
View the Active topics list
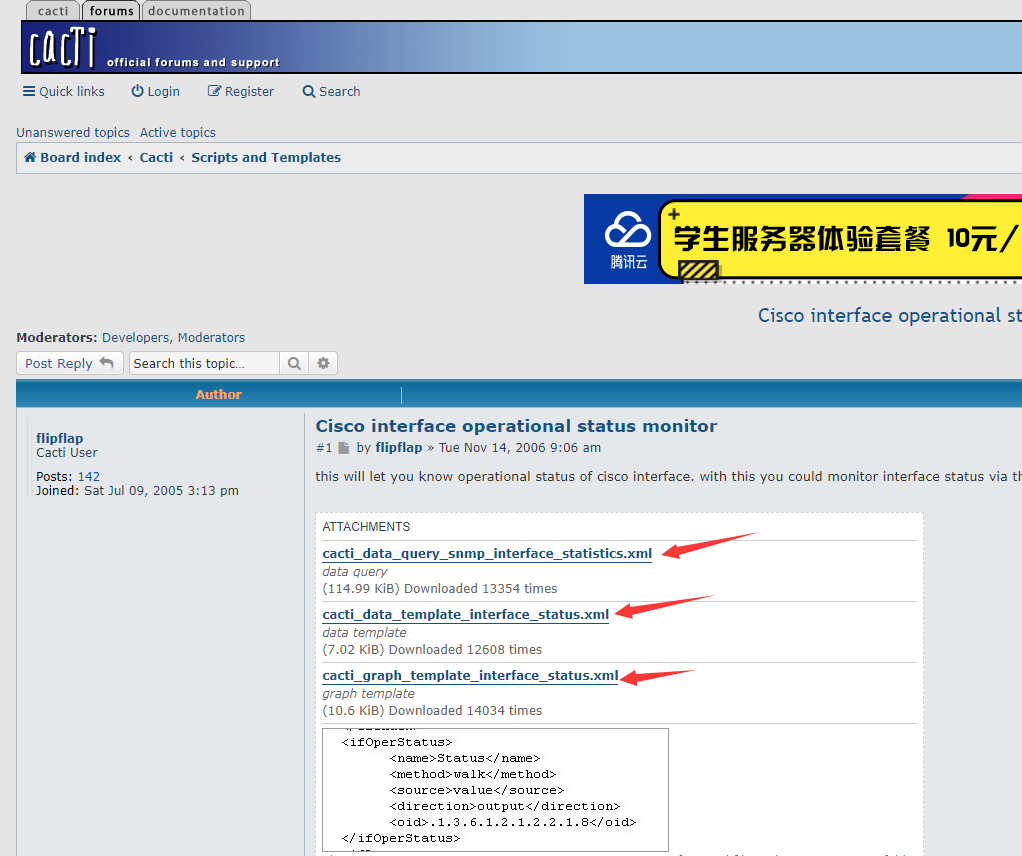tap(177, 132)
